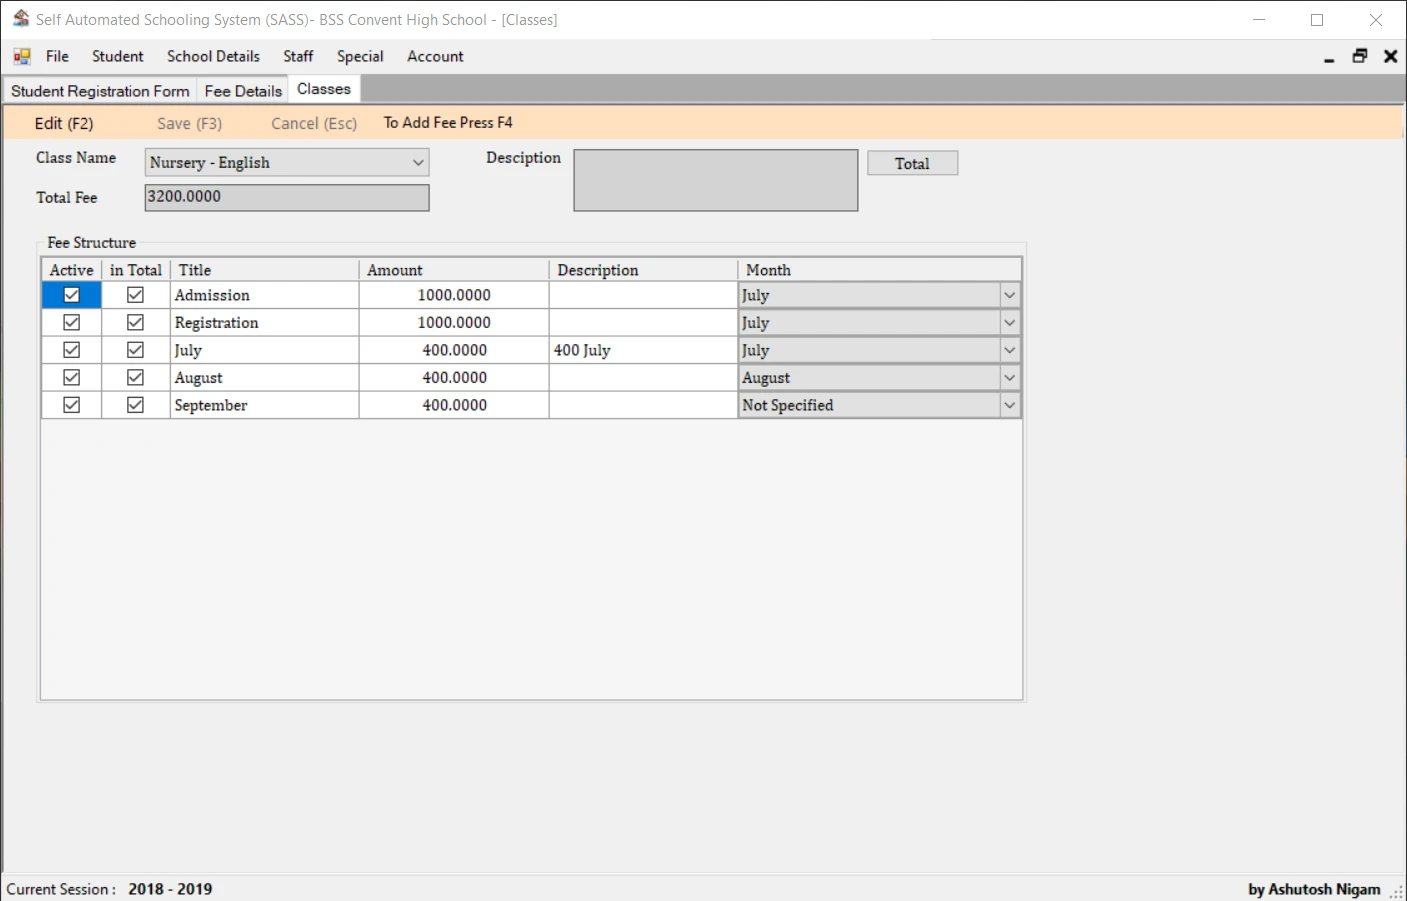Enable Active for the July fee row

(x=70, y=349)
